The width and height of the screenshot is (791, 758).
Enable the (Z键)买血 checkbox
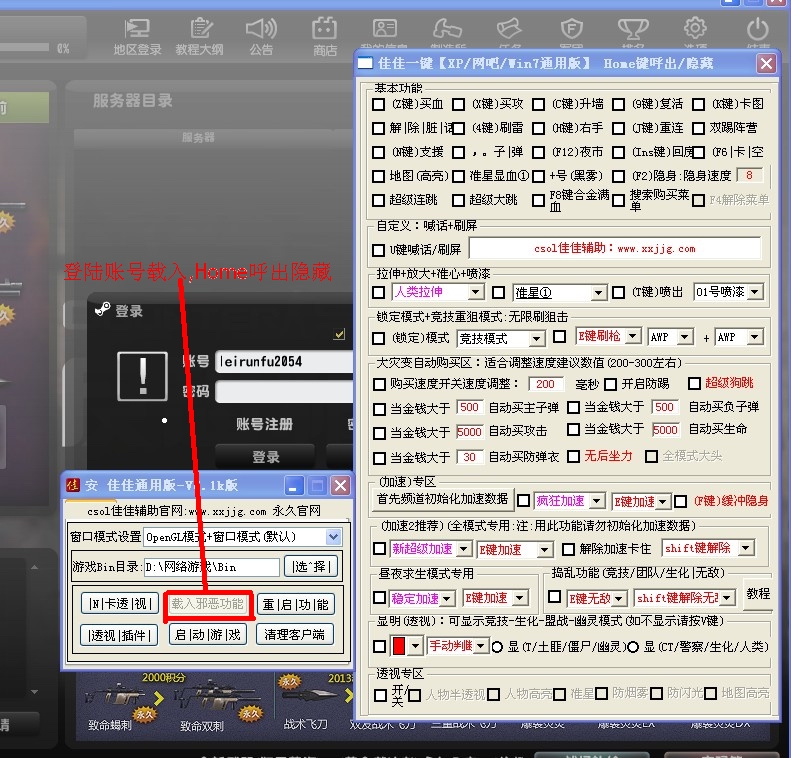[378, 104]
